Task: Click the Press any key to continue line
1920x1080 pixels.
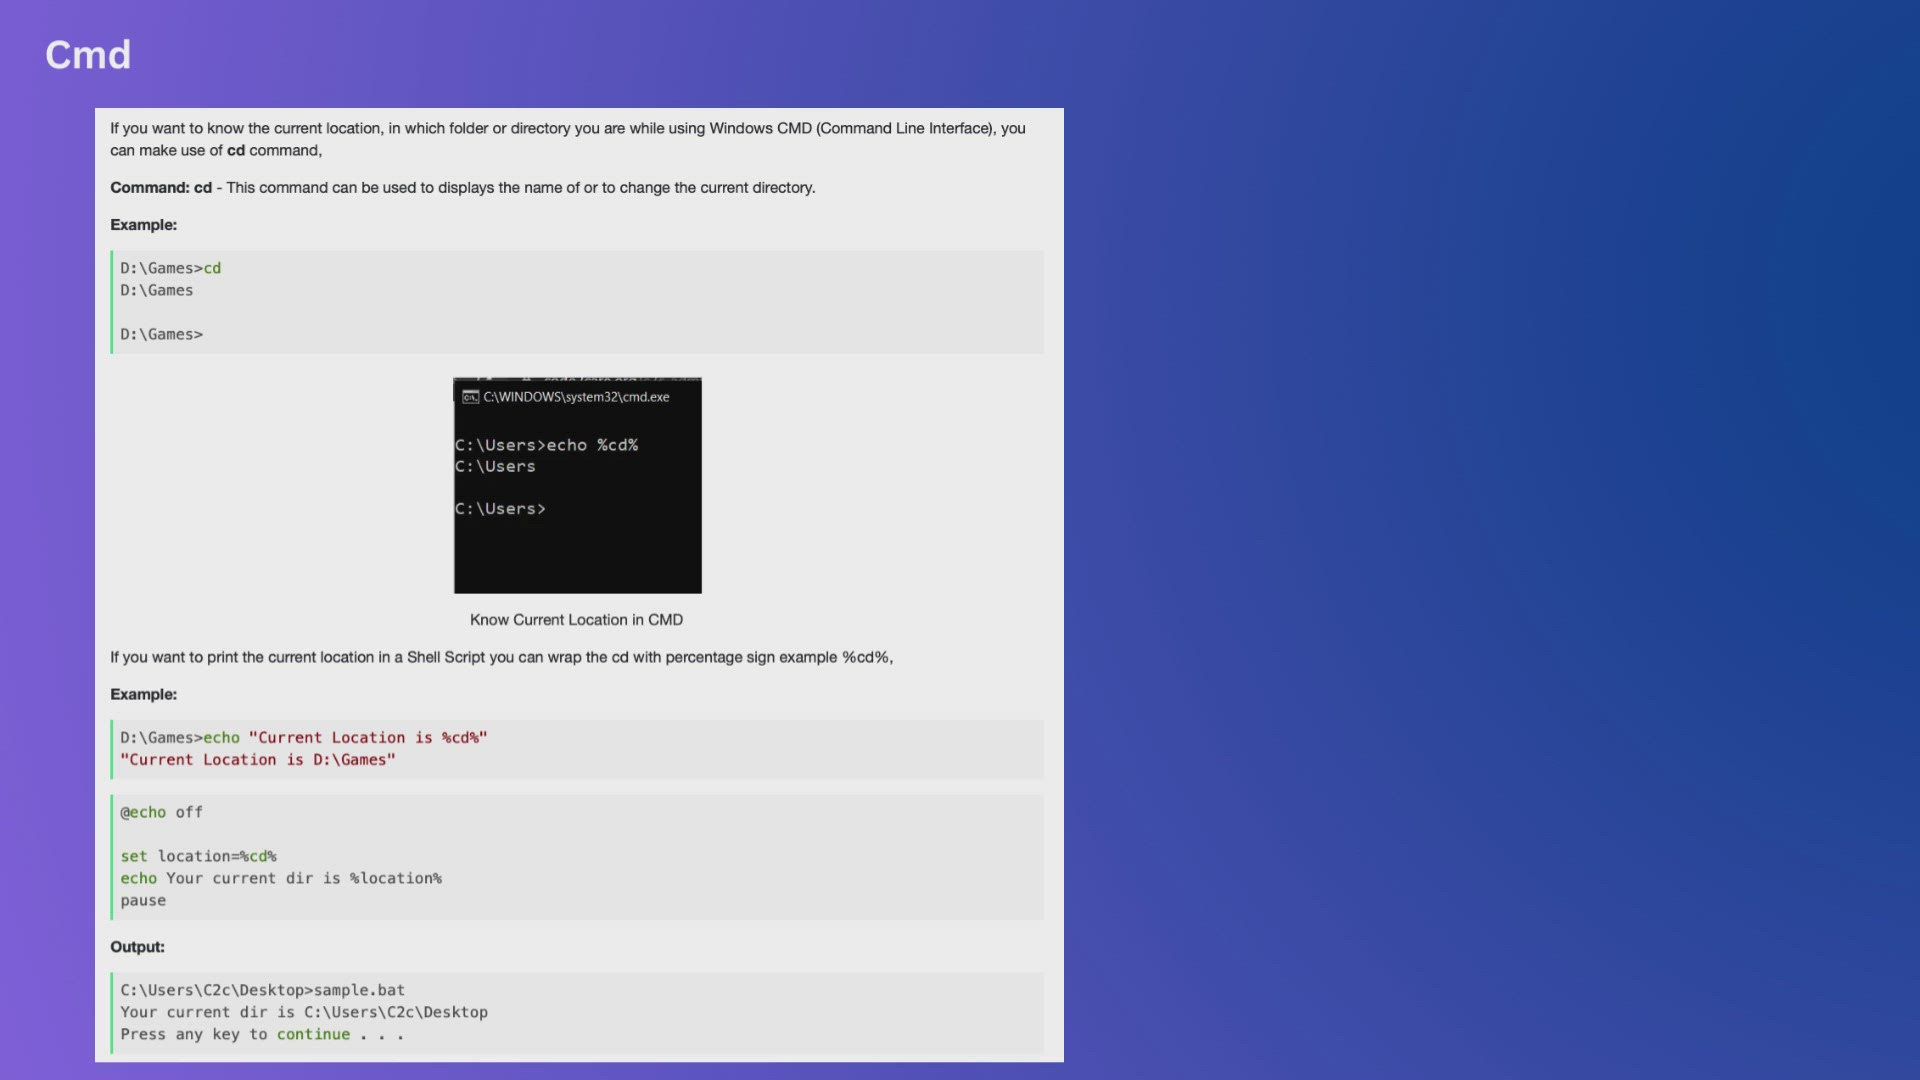Action: pos(262,1034)
